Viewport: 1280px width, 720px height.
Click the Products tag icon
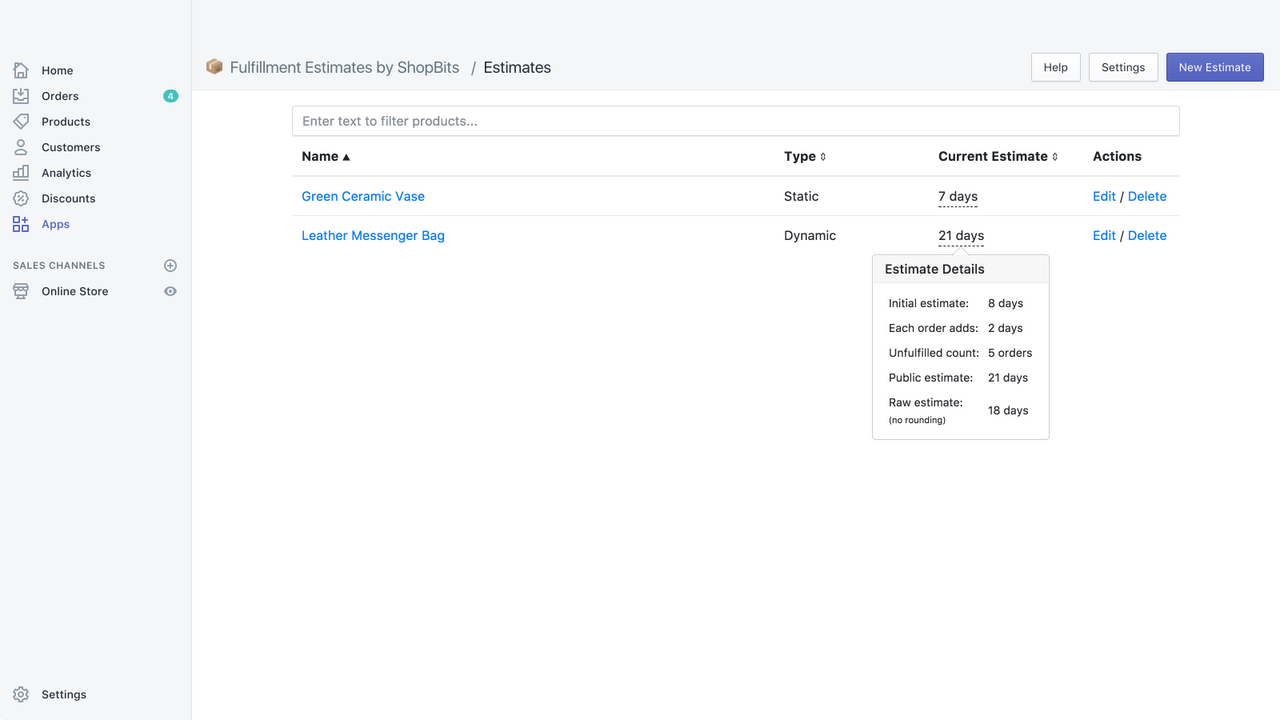(21, 121)
